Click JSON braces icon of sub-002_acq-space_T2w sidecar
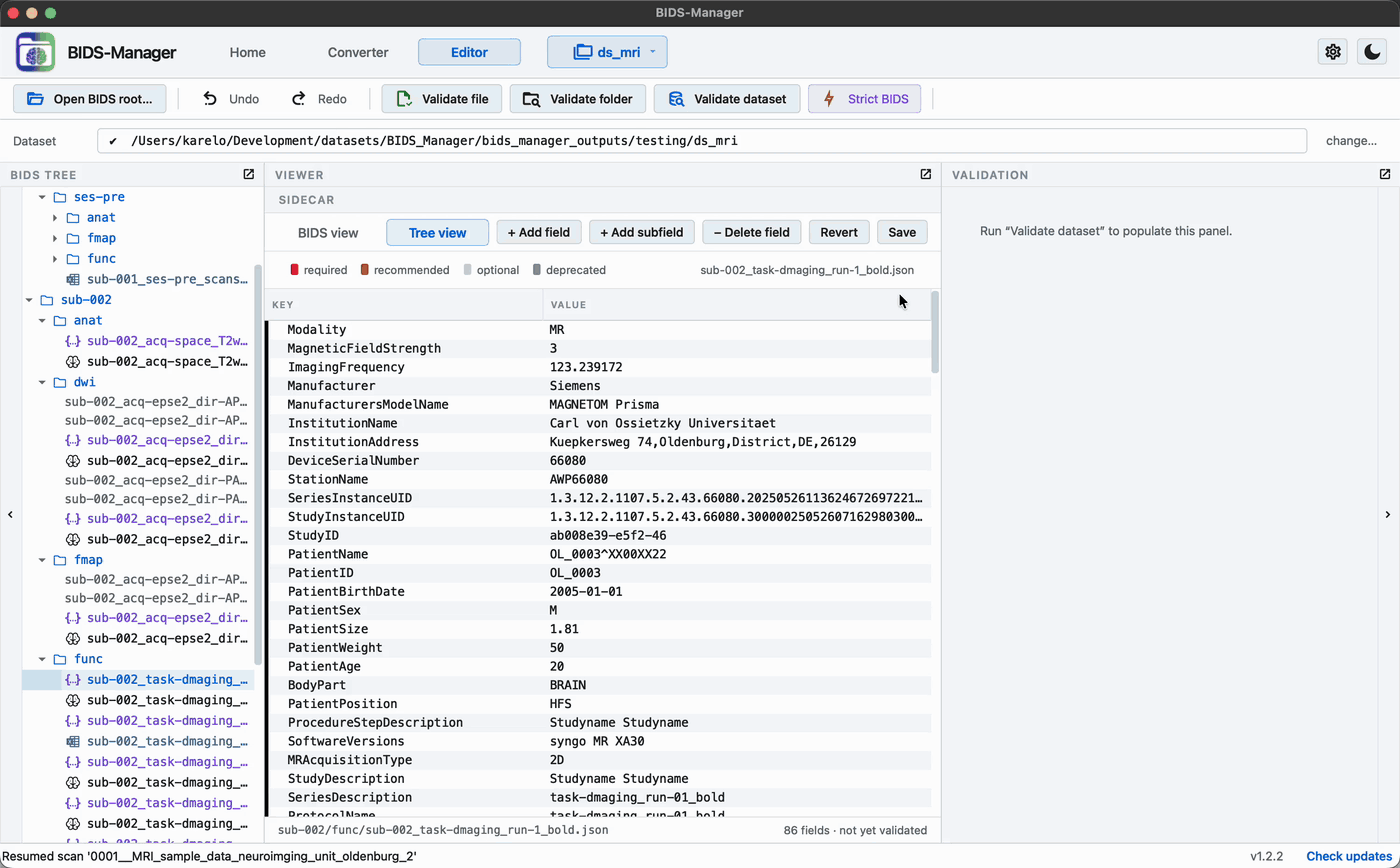 (73, 341)
